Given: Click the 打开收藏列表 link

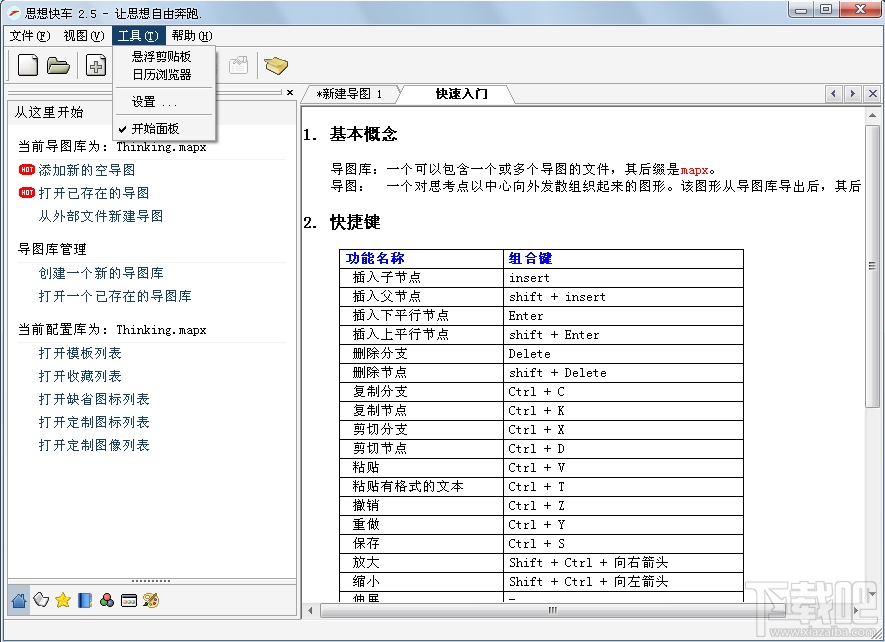Looking at the screenshot, I should (80, 376).
